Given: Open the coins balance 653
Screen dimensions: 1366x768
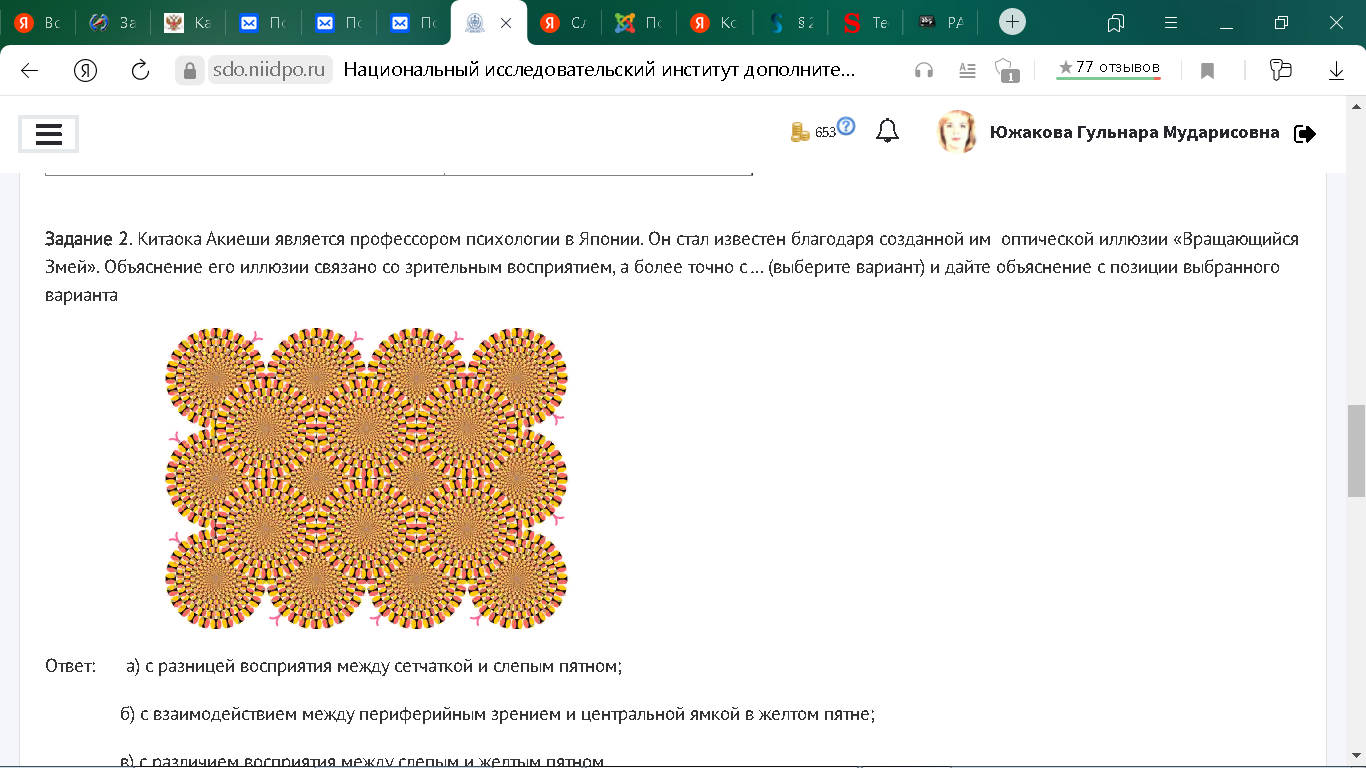Looking at the screenshot, I should [x=813, y=132].
